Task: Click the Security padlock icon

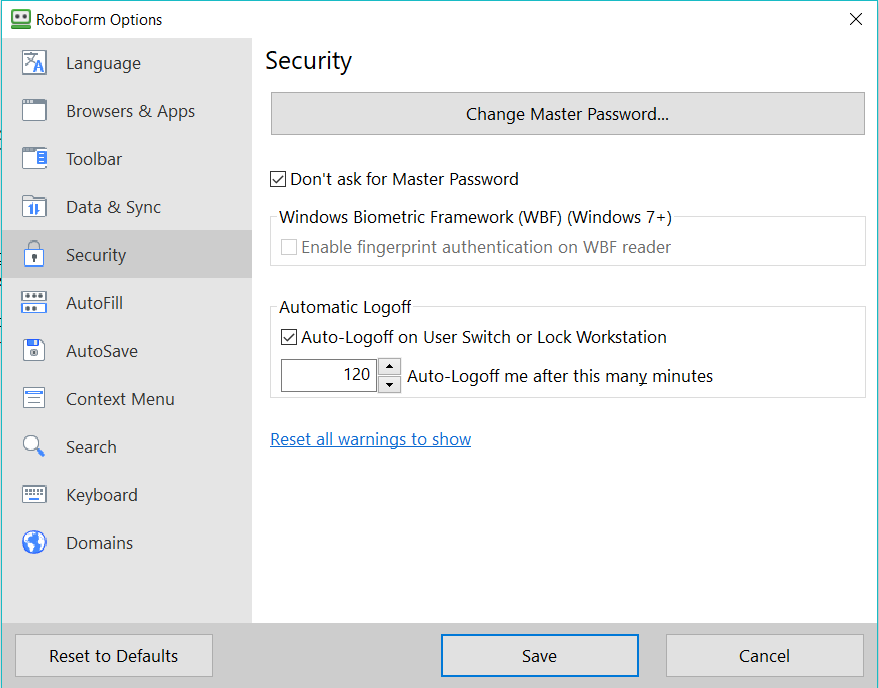Action: click(x=34, y=254)
